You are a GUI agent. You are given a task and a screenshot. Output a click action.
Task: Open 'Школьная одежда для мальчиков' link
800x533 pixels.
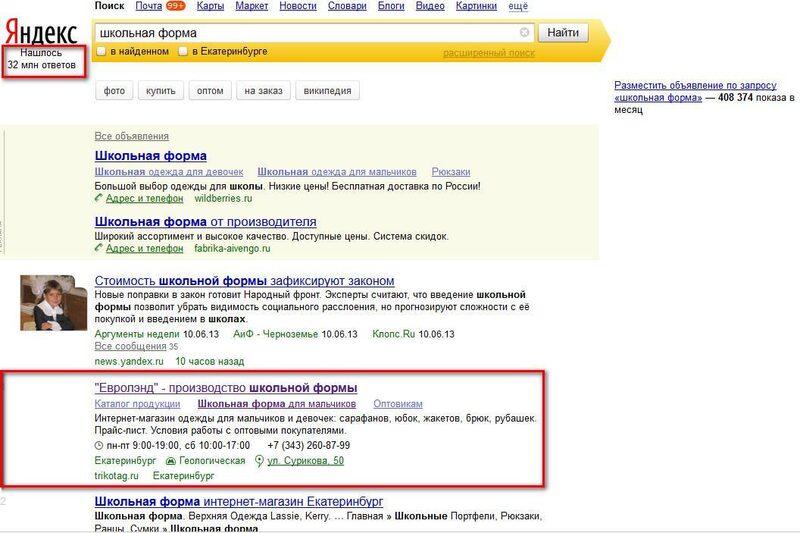337,172
